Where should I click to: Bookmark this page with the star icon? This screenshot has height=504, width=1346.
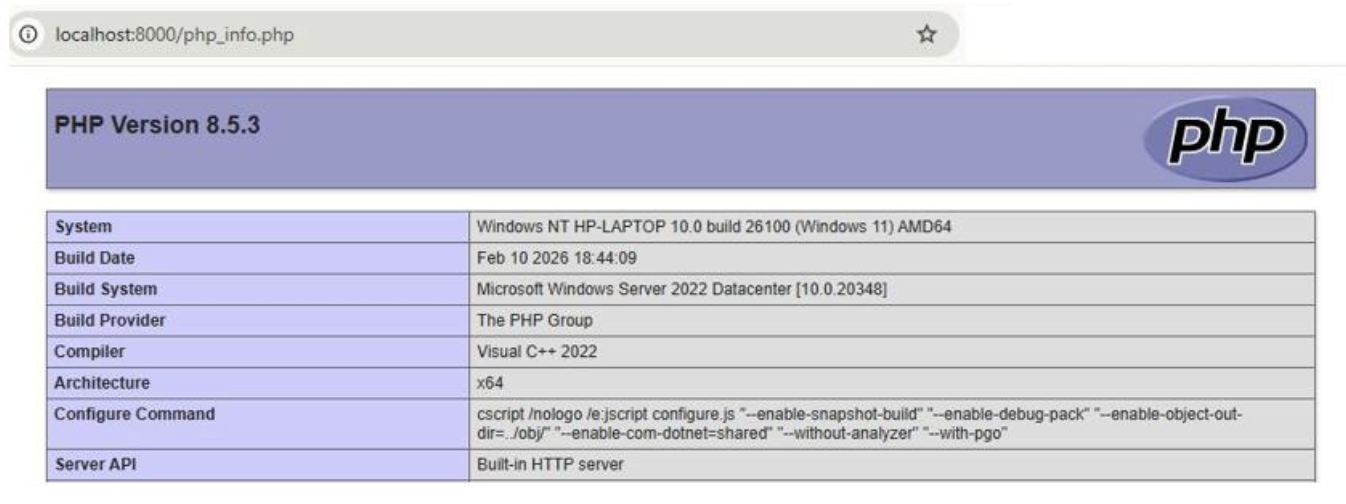(x=926, y=34)
